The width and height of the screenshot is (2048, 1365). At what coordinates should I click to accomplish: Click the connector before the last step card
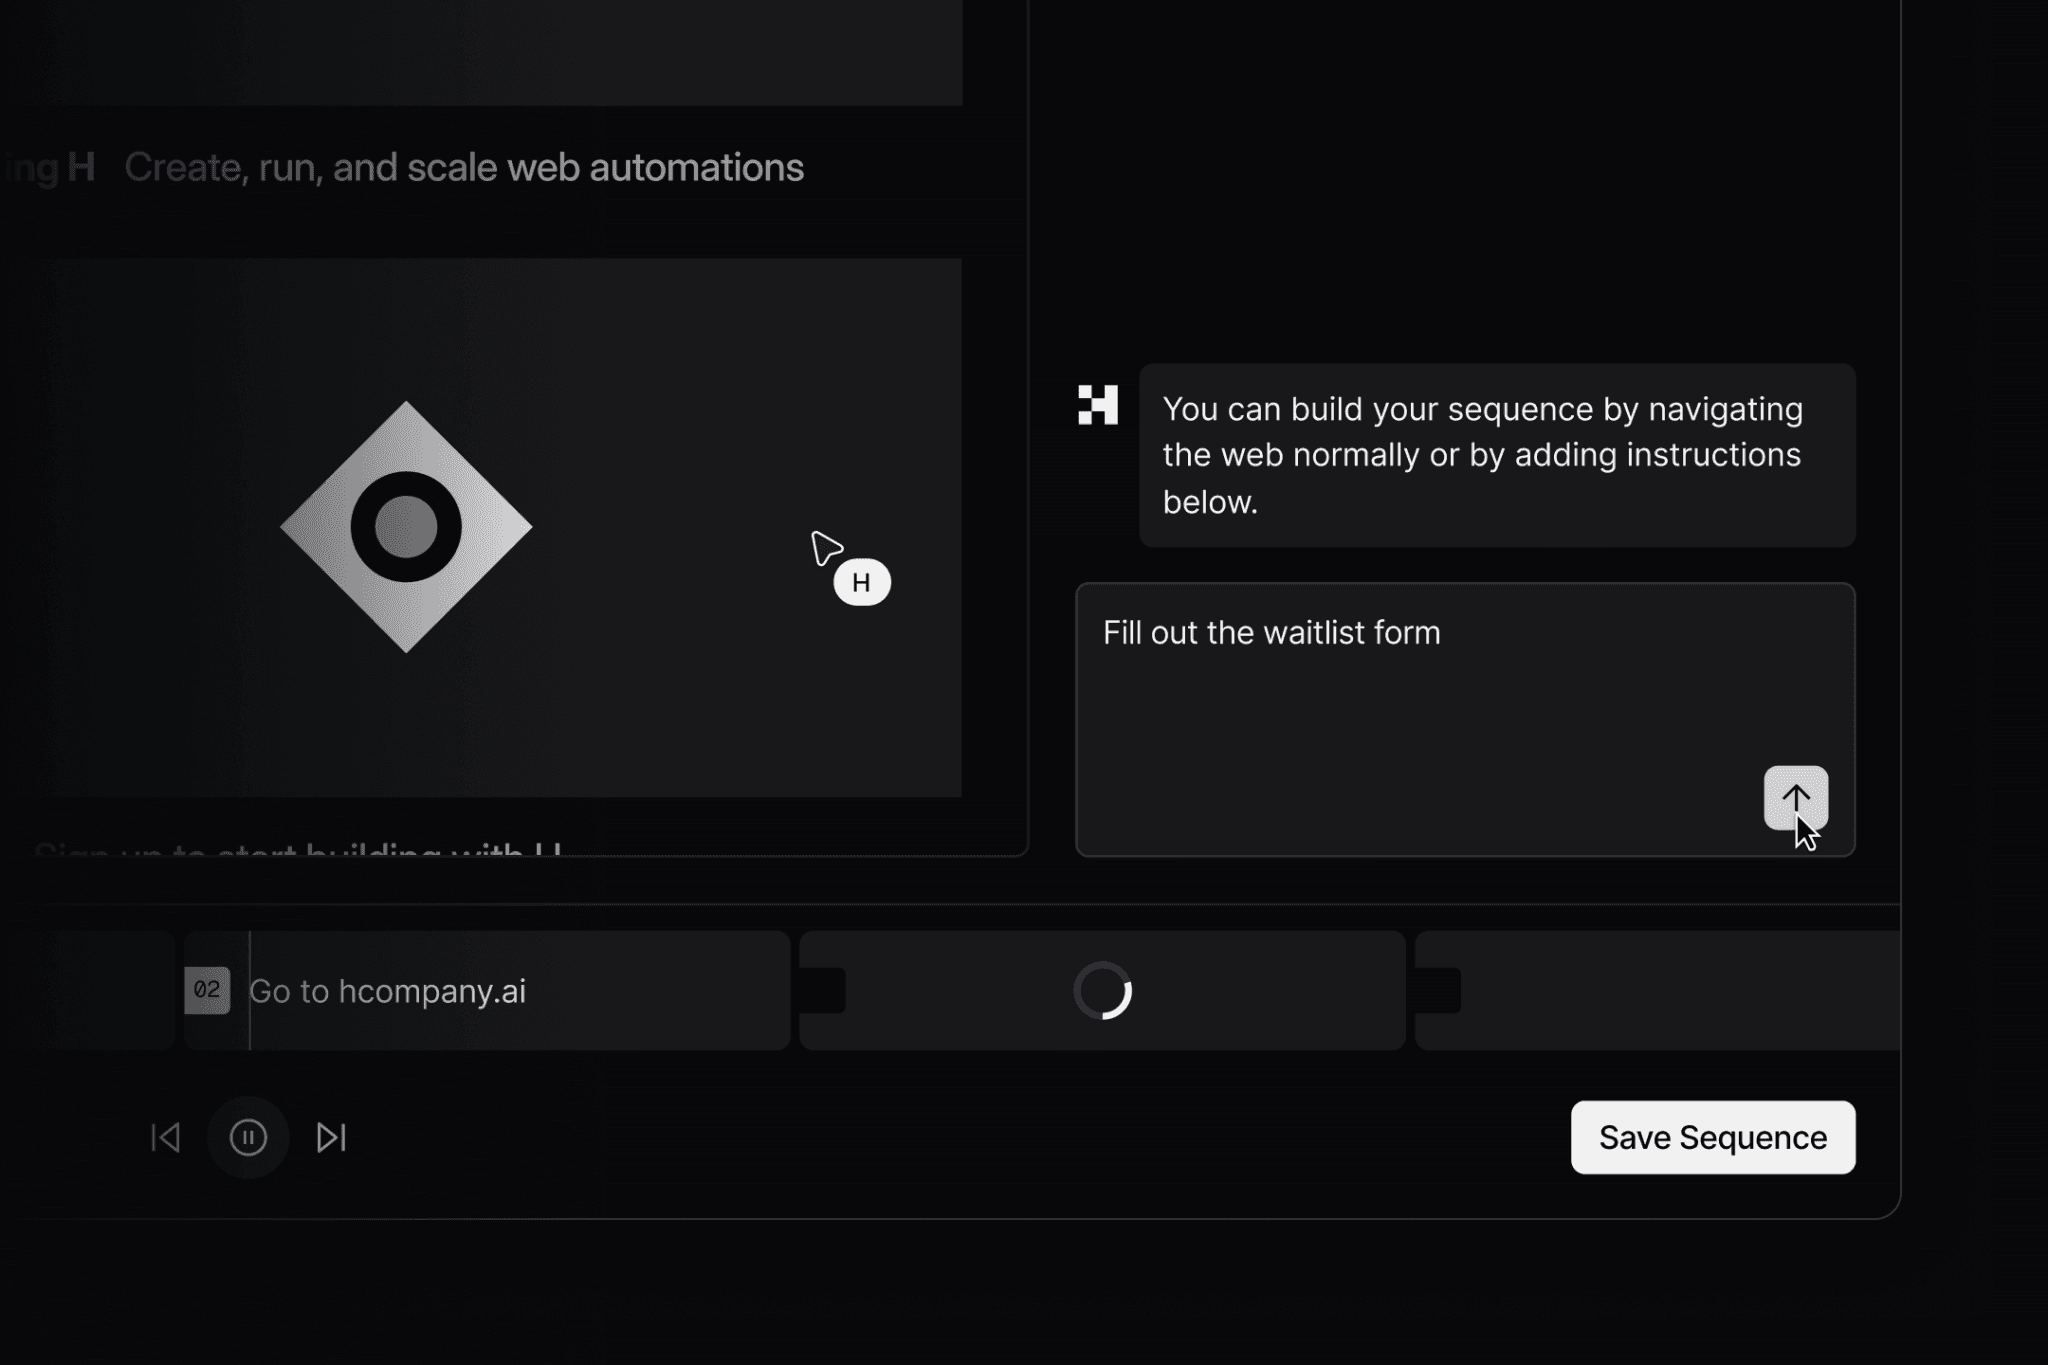click(1438, 990)
